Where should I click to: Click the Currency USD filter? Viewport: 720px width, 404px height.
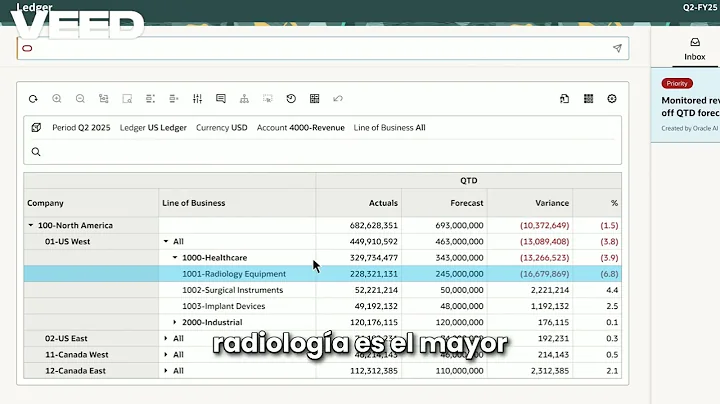click(x=222, y=128)
